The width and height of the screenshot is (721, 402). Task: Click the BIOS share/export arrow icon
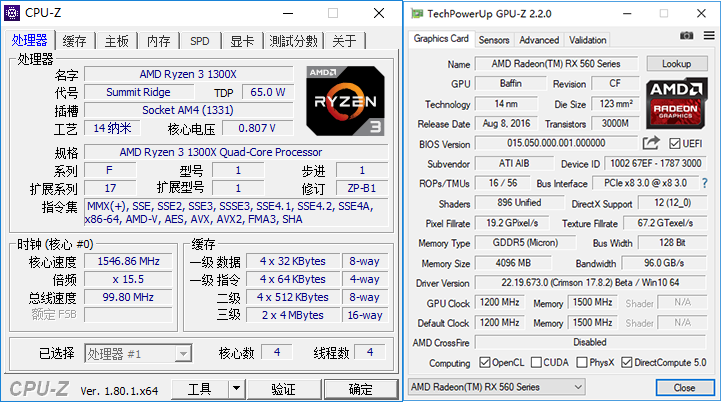click(x=651, y=143)
